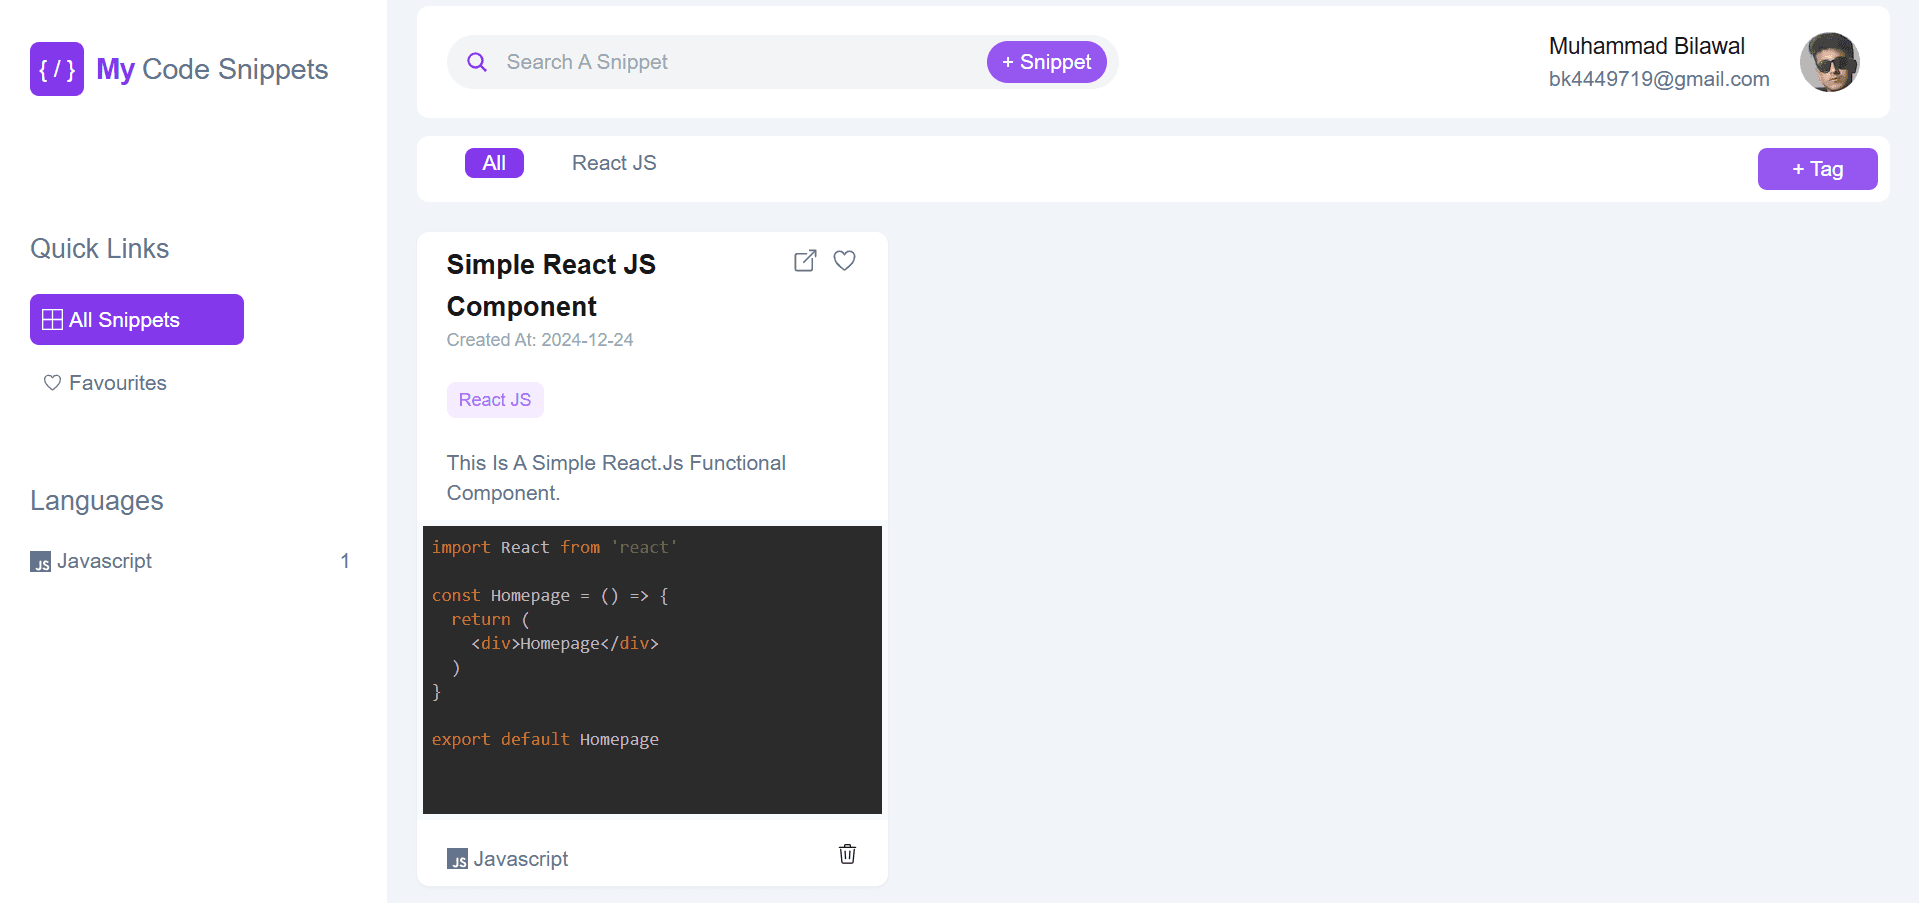The height and width of the screenshot is (903, 1919).
Task: Click the user profile avatar
Action: click(x=1829, y=62)
